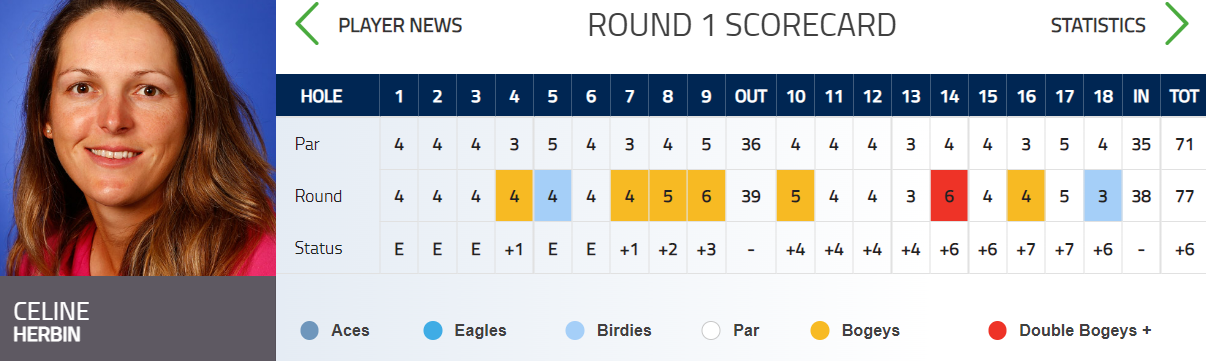Click the Celine Herbin name label
The image size is (1206, 361).
tap(52, 320)
